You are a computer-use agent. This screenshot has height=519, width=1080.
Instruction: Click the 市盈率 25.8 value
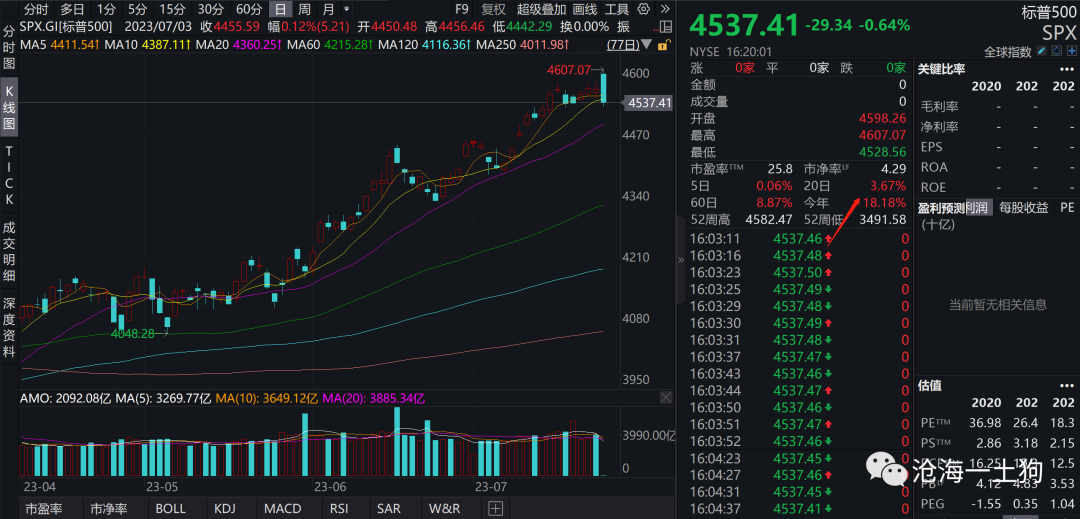click(x=782, y=167)
